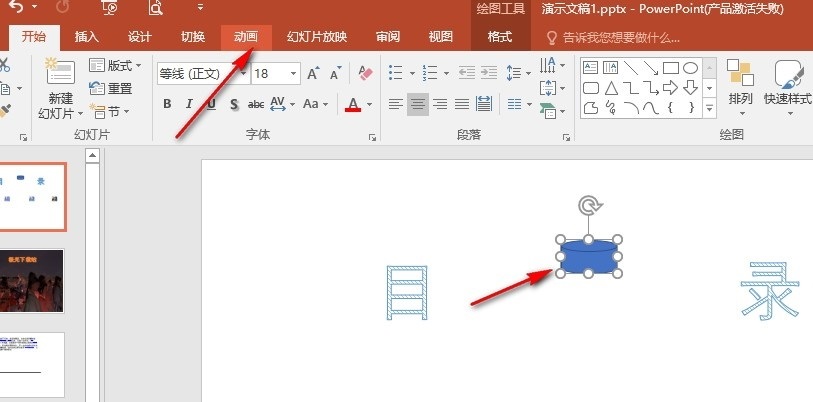Select the text box shape in the shapes gallery

coord(590,68)
